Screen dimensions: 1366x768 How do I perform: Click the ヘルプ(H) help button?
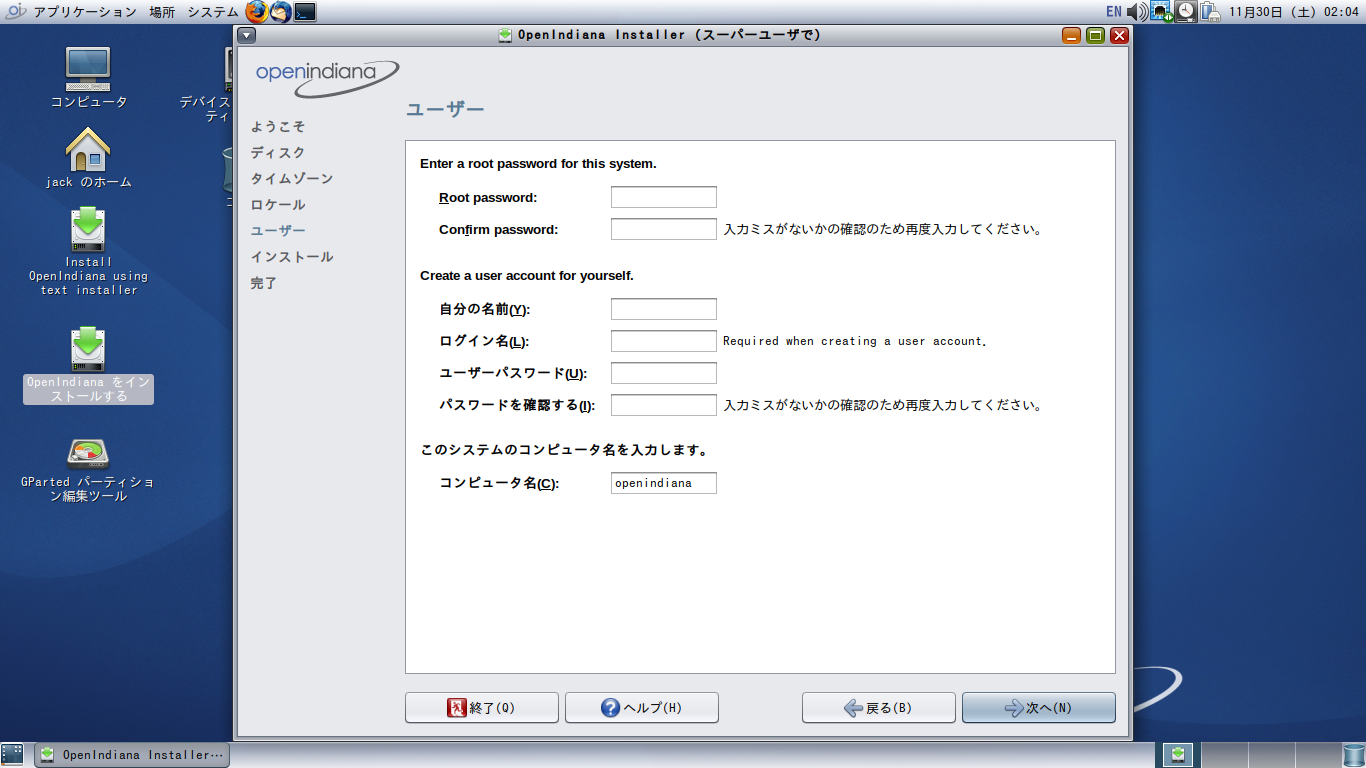click(x=642, y=708)
